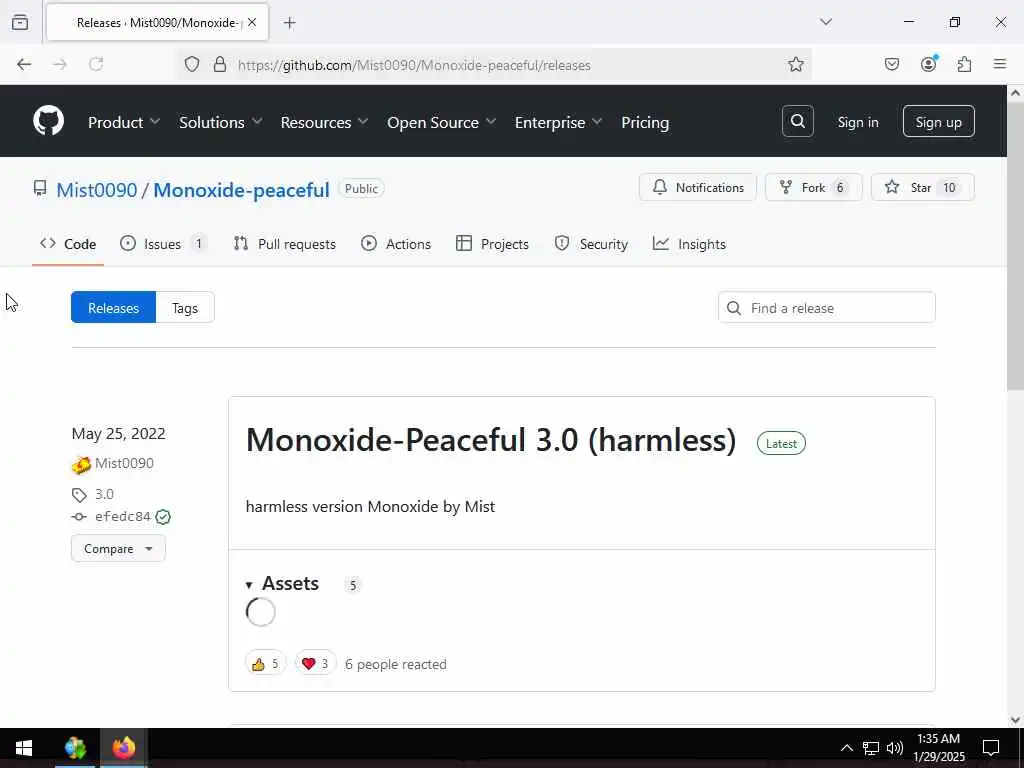Focus the Find a release field
Image resolution: width=1024 pixels, height=768 pixels.
826,308
